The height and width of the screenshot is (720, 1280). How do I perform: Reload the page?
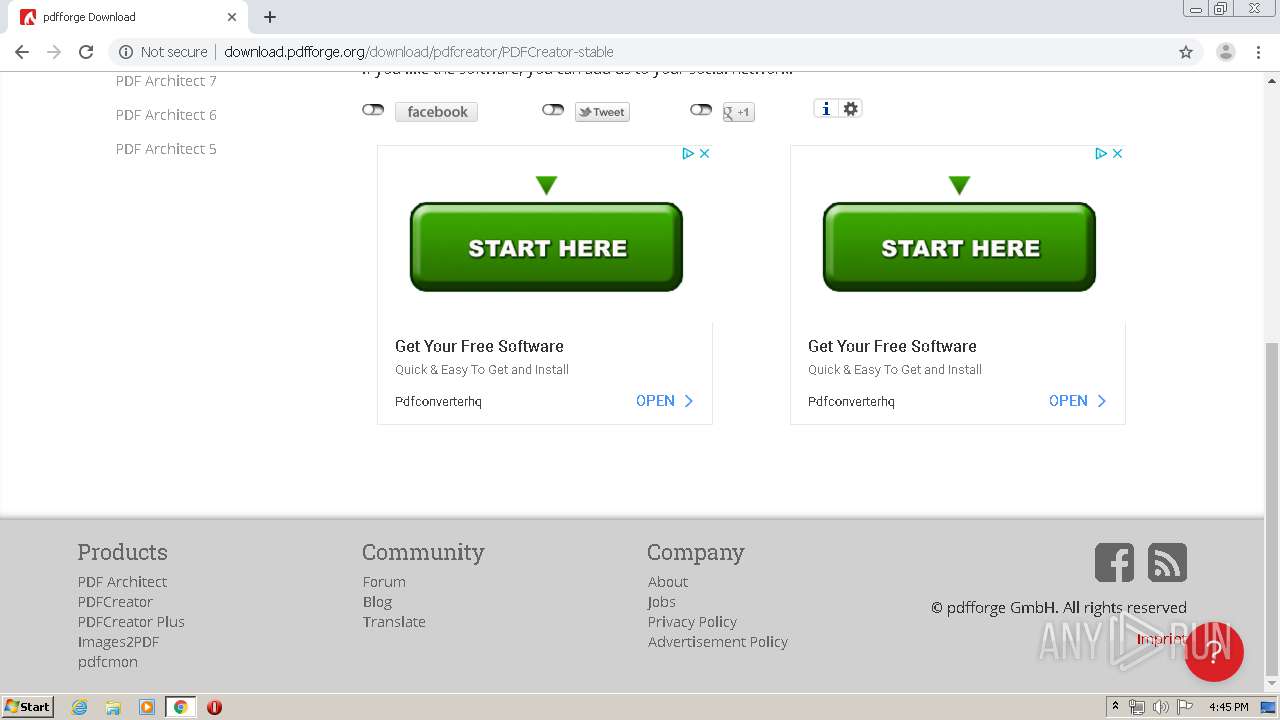click(86, 52)
